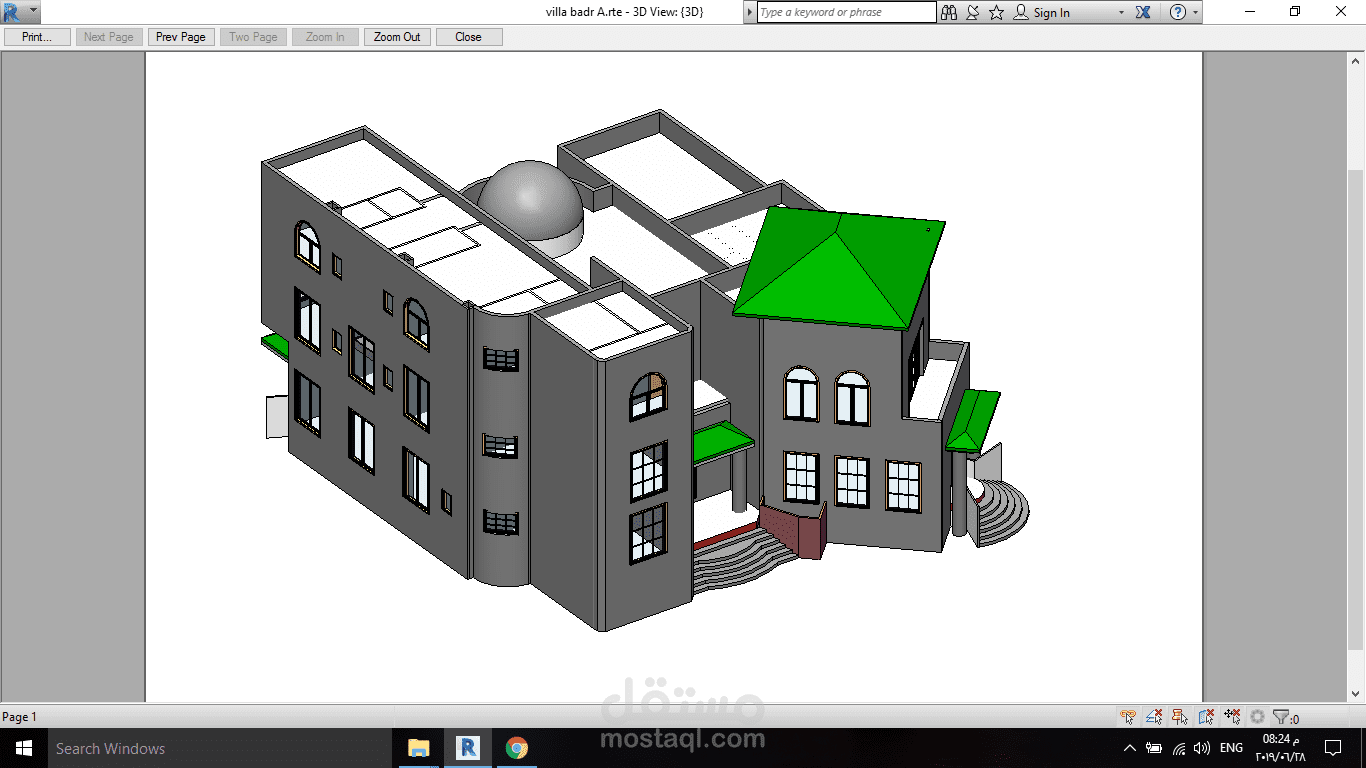Screen dimensions: 1366x768
Task: Open the Sign In dropdown arrow
Action: click(x=1122, y=13)
